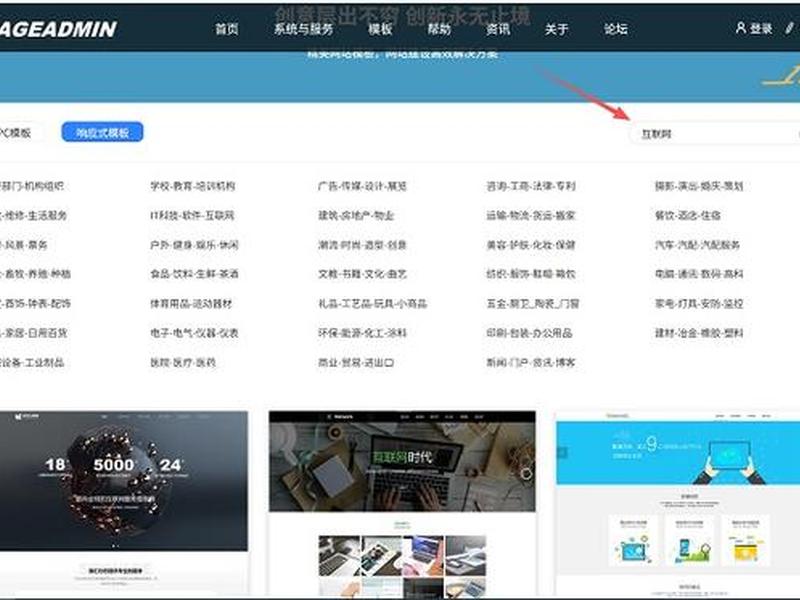Screen dimensions: 800x600
Task: Choose the IT科技-软件-互联网 category
Action: click(192, 215)
